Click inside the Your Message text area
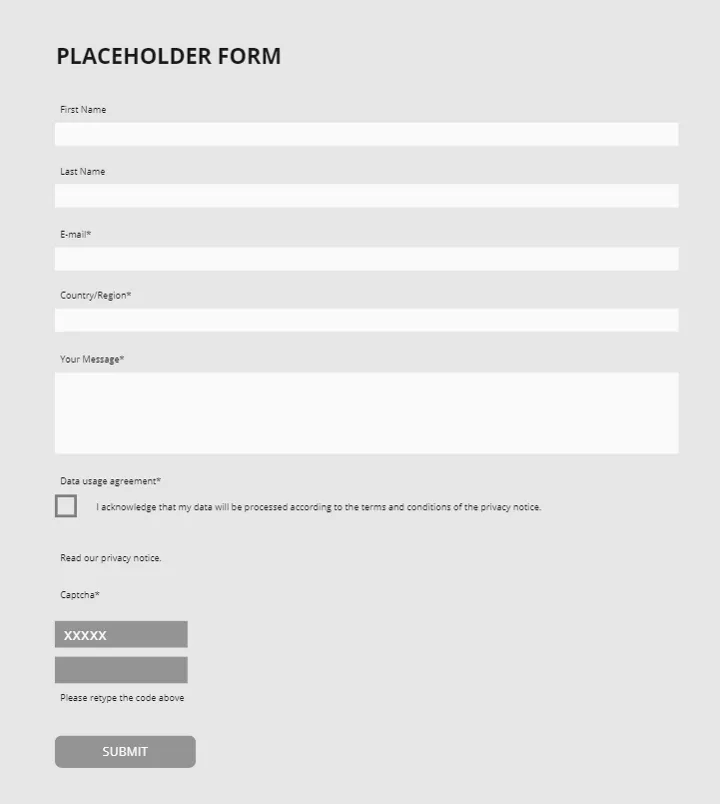Viewport: 720px width, 804px height. pyautogui.click(x=366, y=413)
